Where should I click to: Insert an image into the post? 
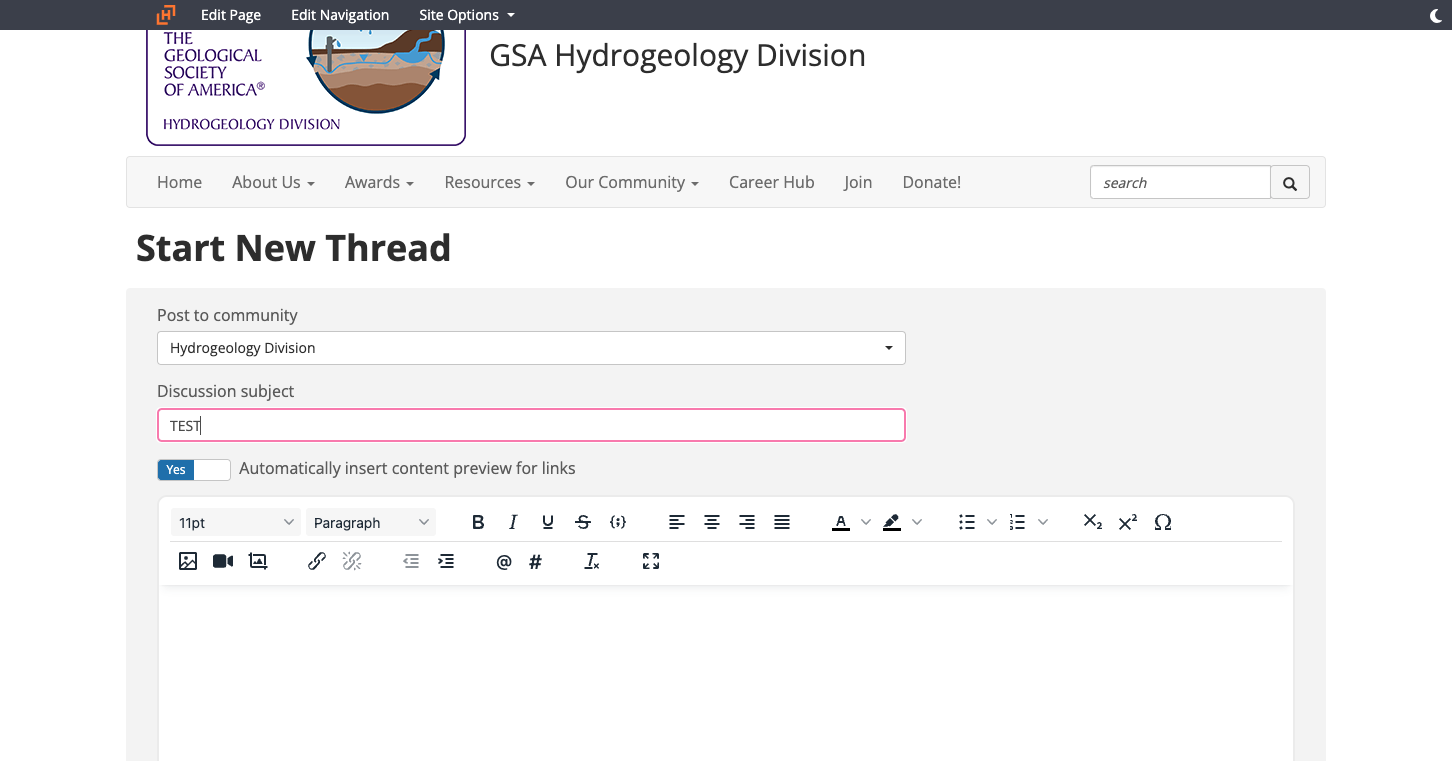coord(188,562)
